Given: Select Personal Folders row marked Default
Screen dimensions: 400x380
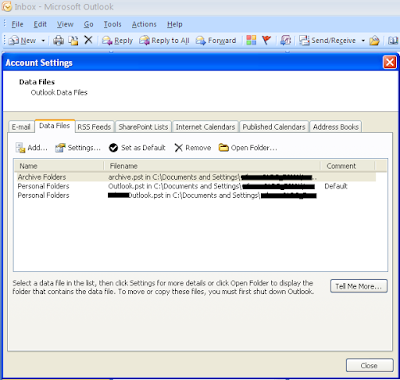Looking at the screenshot, I should tap(195, 186).
